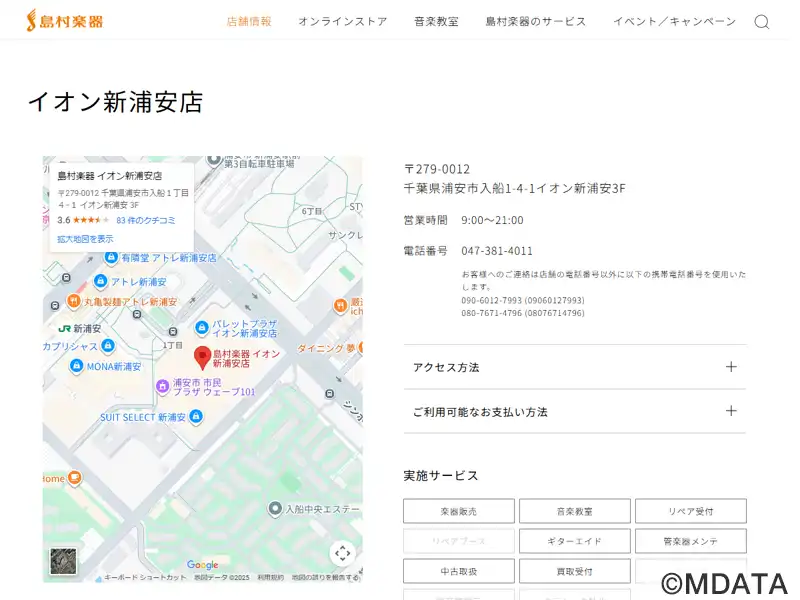
Task: Click the red store location pin on map
Action: 201,357
